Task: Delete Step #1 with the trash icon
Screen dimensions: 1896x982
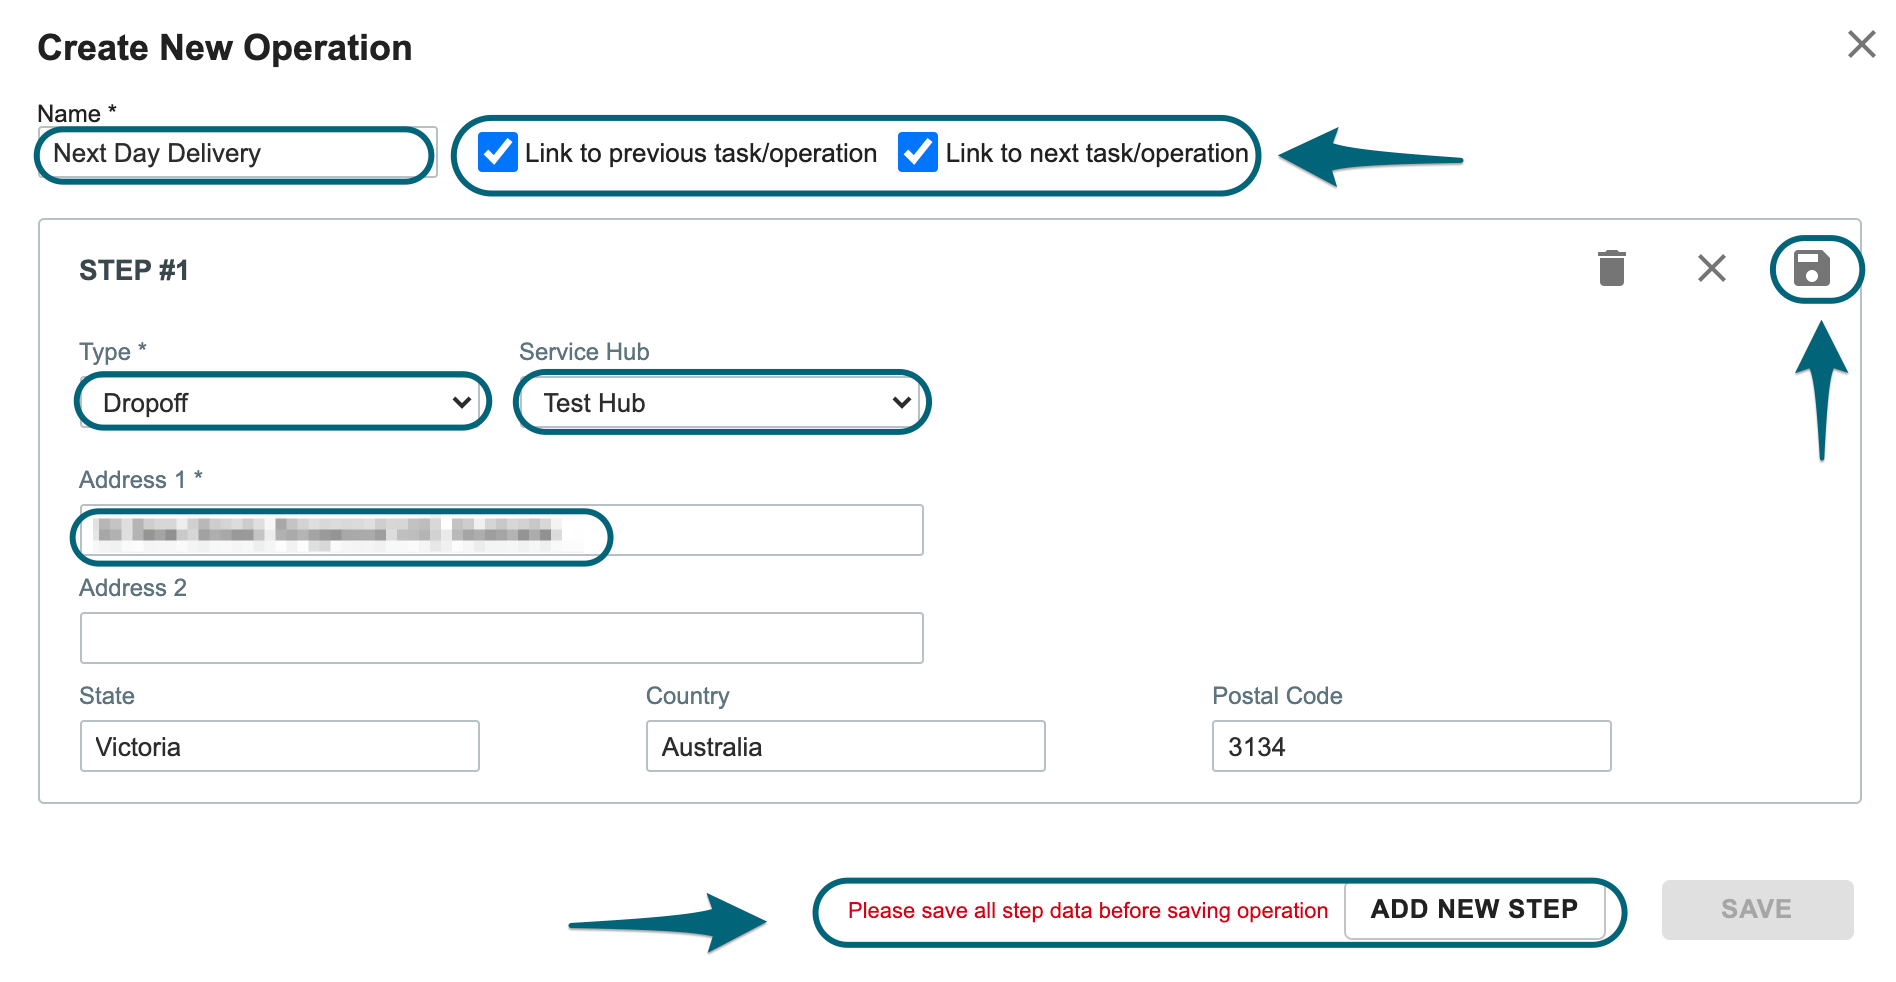Action: 1611,268
